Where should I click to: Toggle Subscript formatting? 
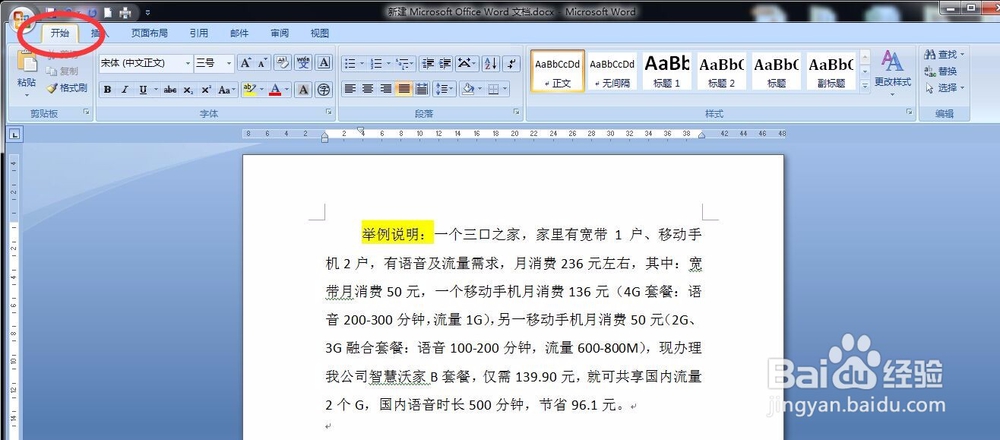(x=188, y=90)
